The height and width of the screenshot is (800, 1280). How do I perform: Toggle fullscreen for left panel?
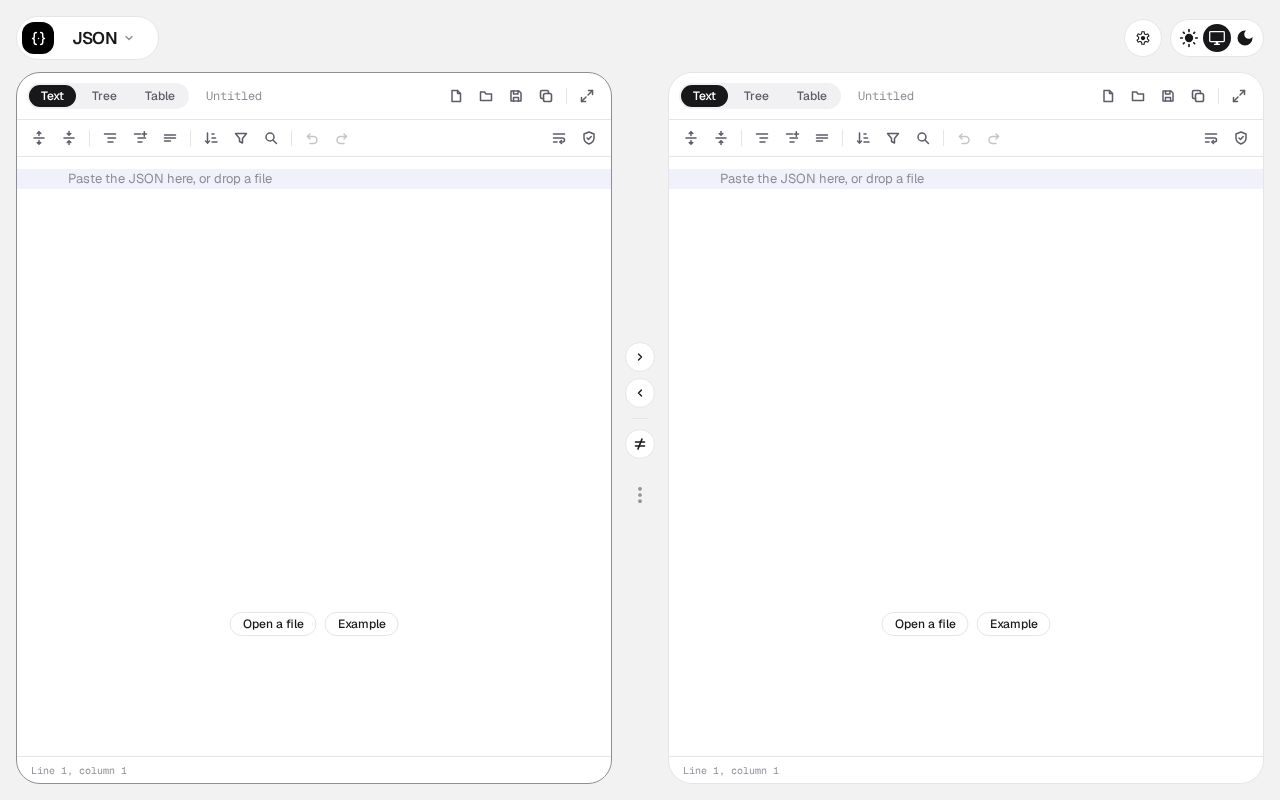[587, 96]
